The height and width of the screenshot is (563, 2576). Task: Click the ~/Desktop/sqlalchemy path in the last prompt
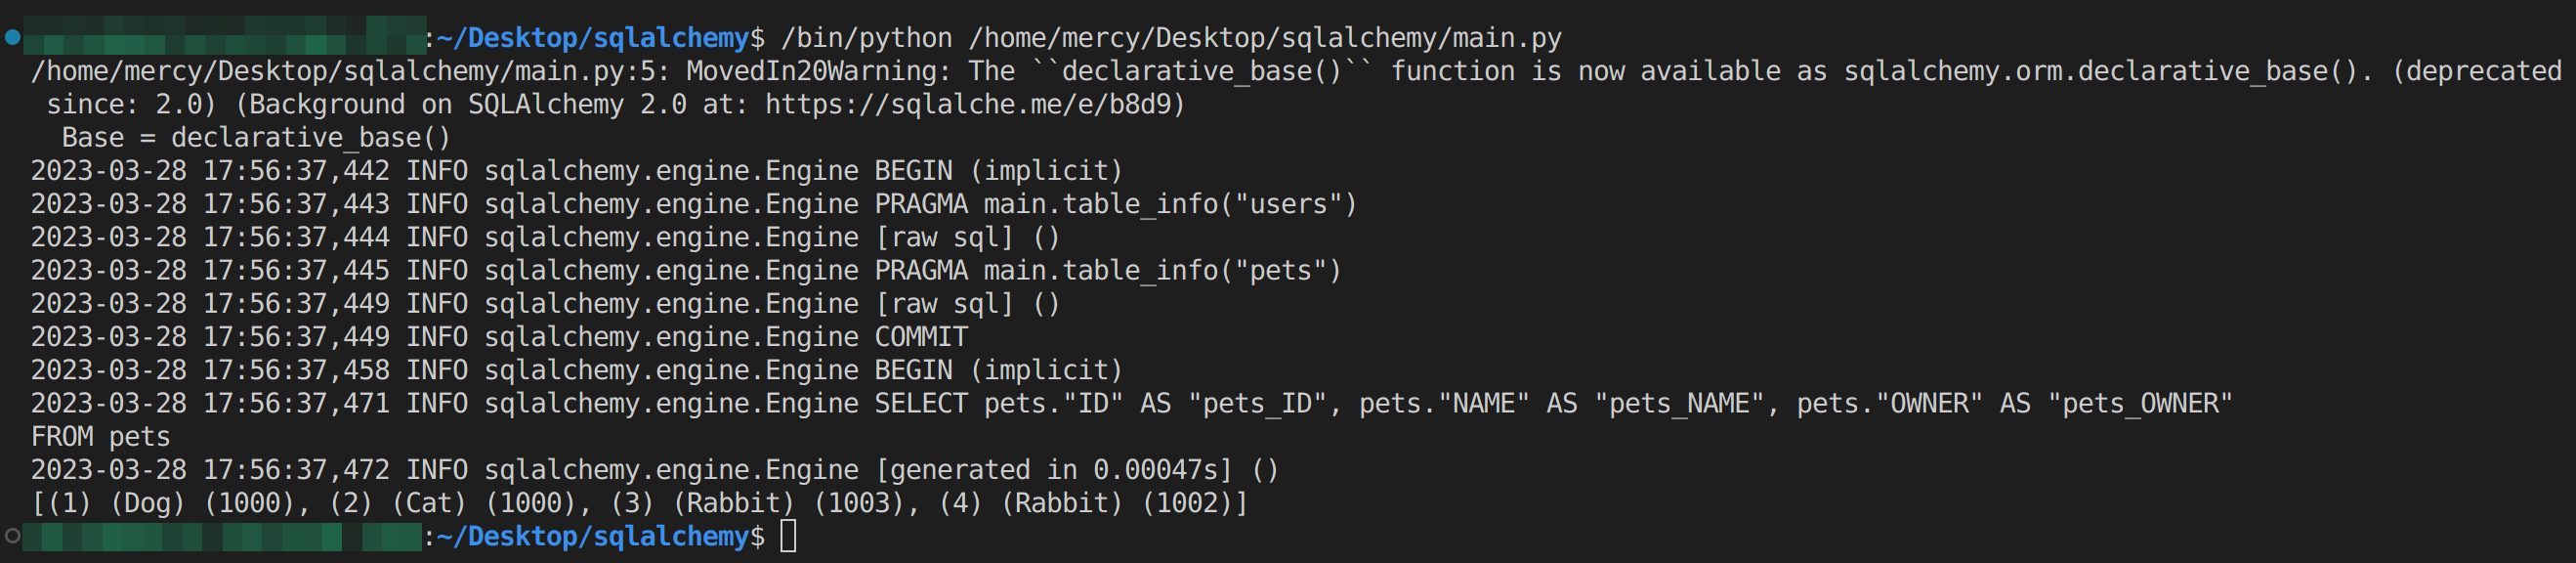tap(593, 536)
